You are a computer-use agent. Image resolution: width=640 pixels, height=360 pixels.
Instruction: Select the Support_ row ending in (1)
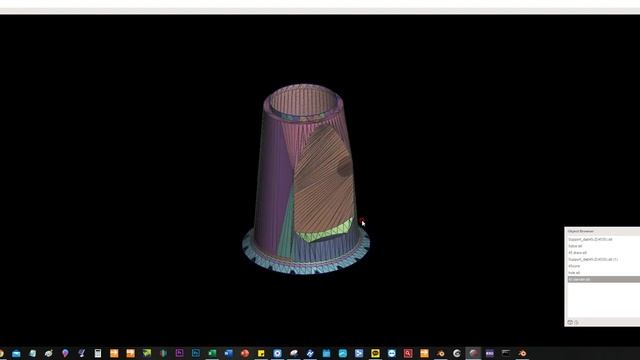click(x=604, y=260)
